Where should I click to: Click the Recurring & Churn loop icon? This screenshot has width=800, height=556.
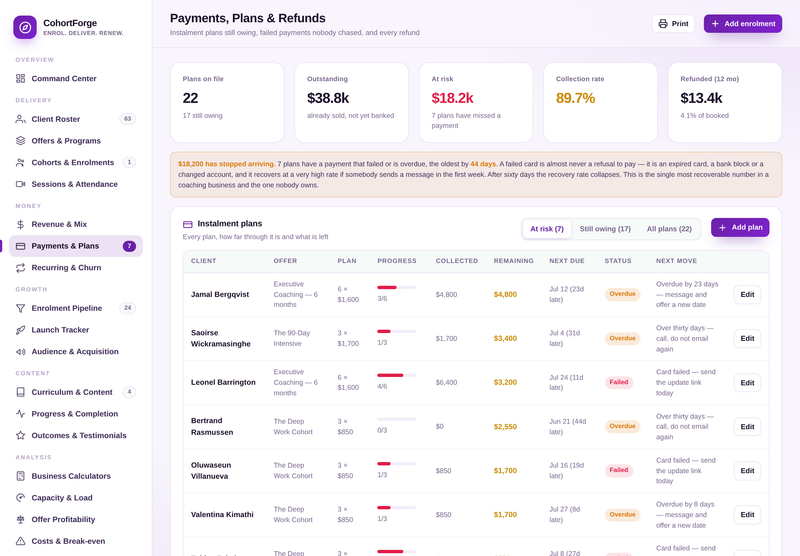tap(20, 268)
